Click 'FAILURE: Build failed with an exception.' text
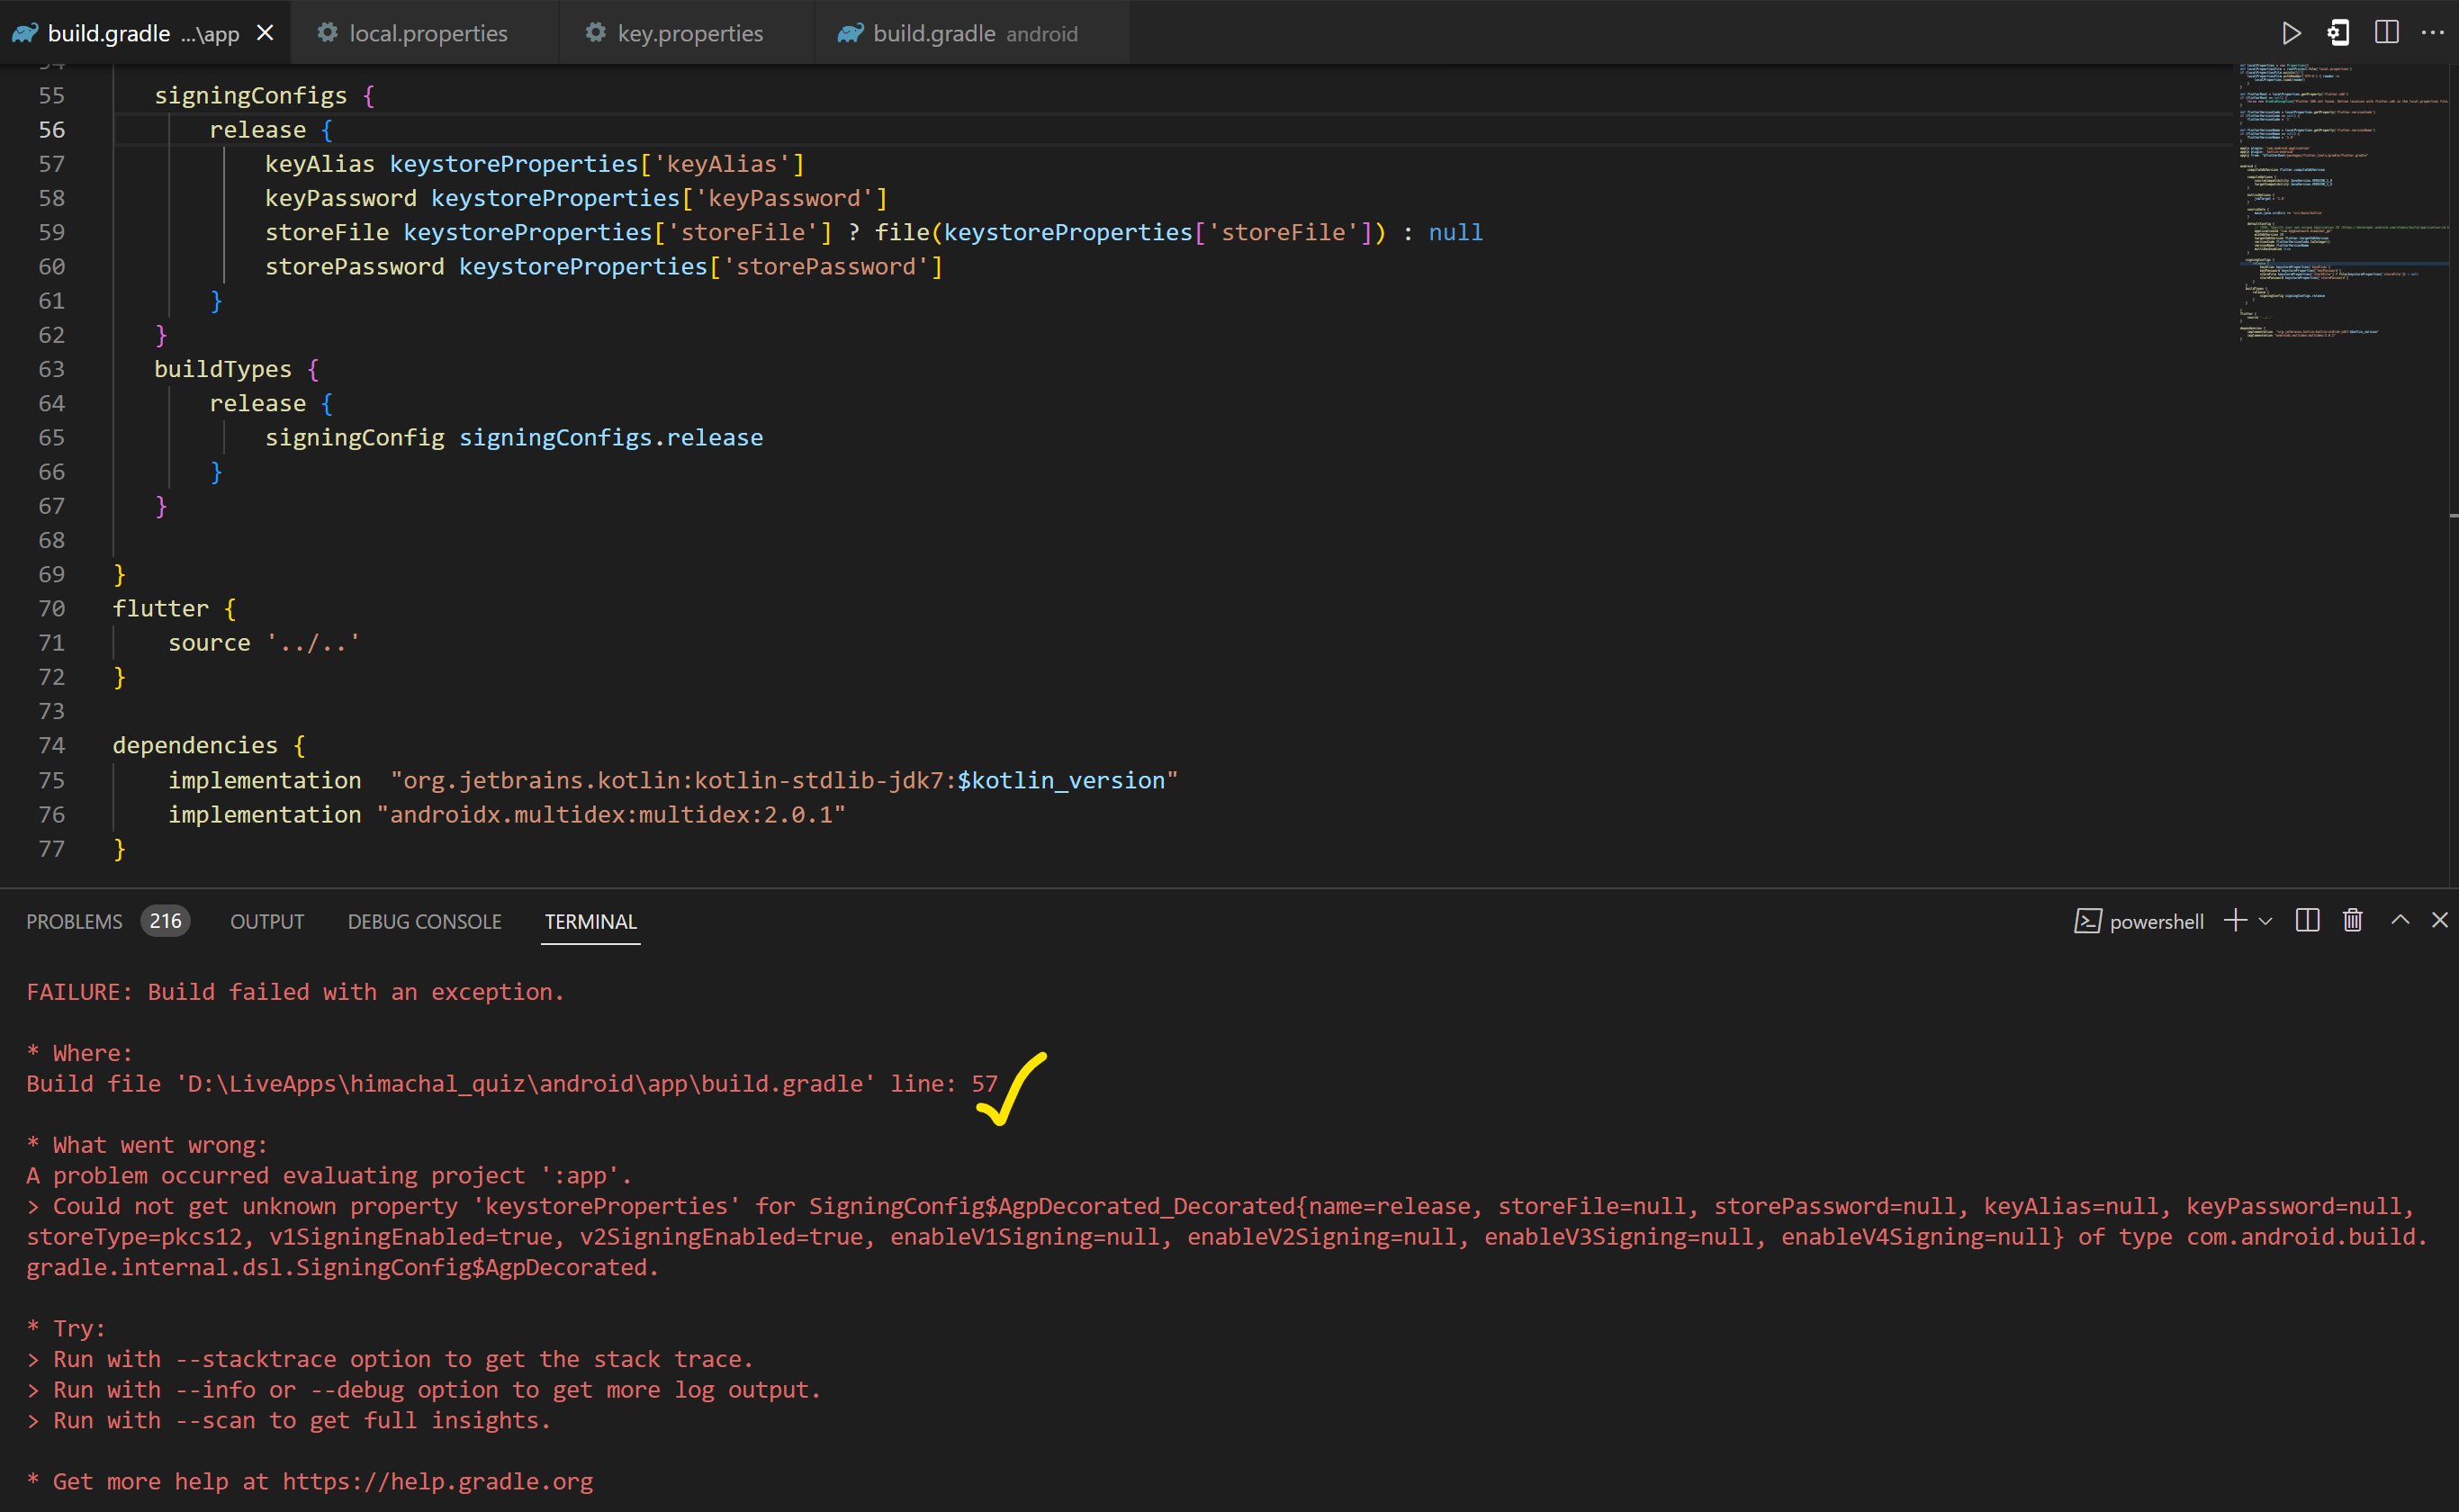2459x1512 pixels. 295,991
